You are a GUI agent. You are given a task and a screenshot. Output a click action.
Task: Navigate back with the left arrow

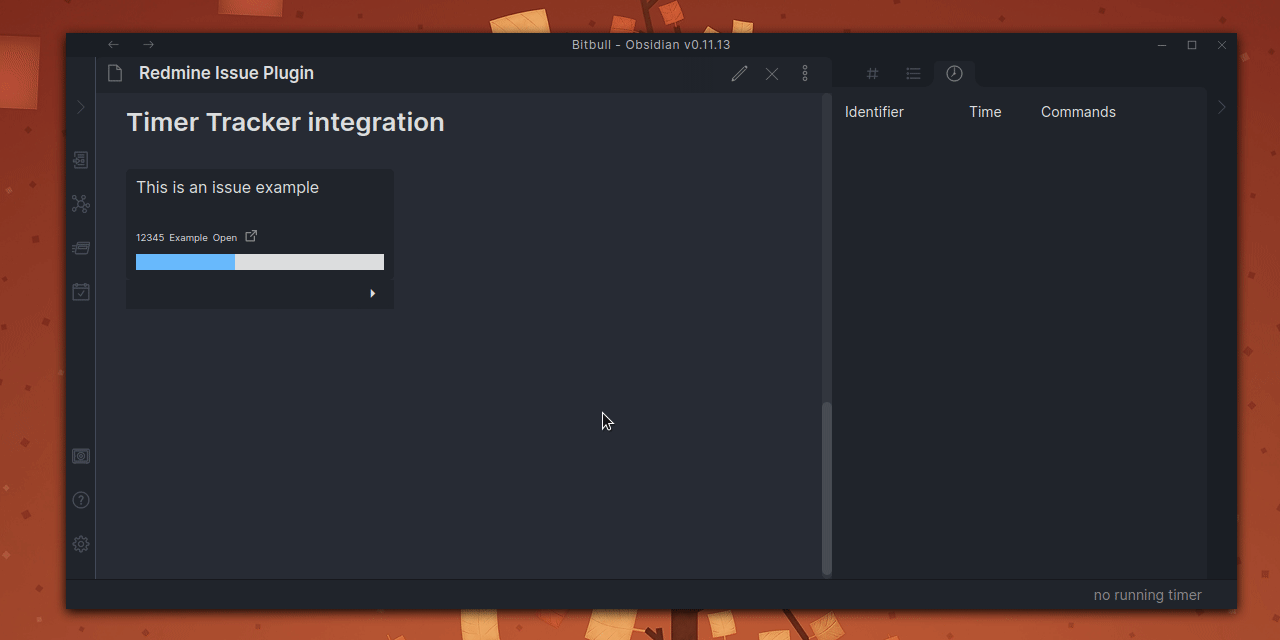tap(113, 44)
